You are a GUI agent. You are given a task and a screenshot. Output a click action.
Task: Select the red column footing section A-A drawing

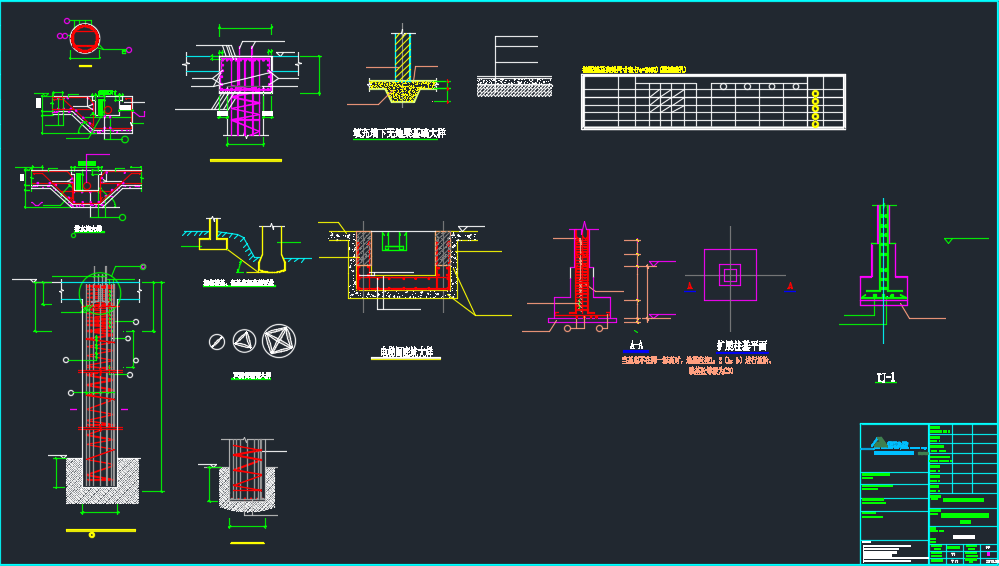[582, 277]
